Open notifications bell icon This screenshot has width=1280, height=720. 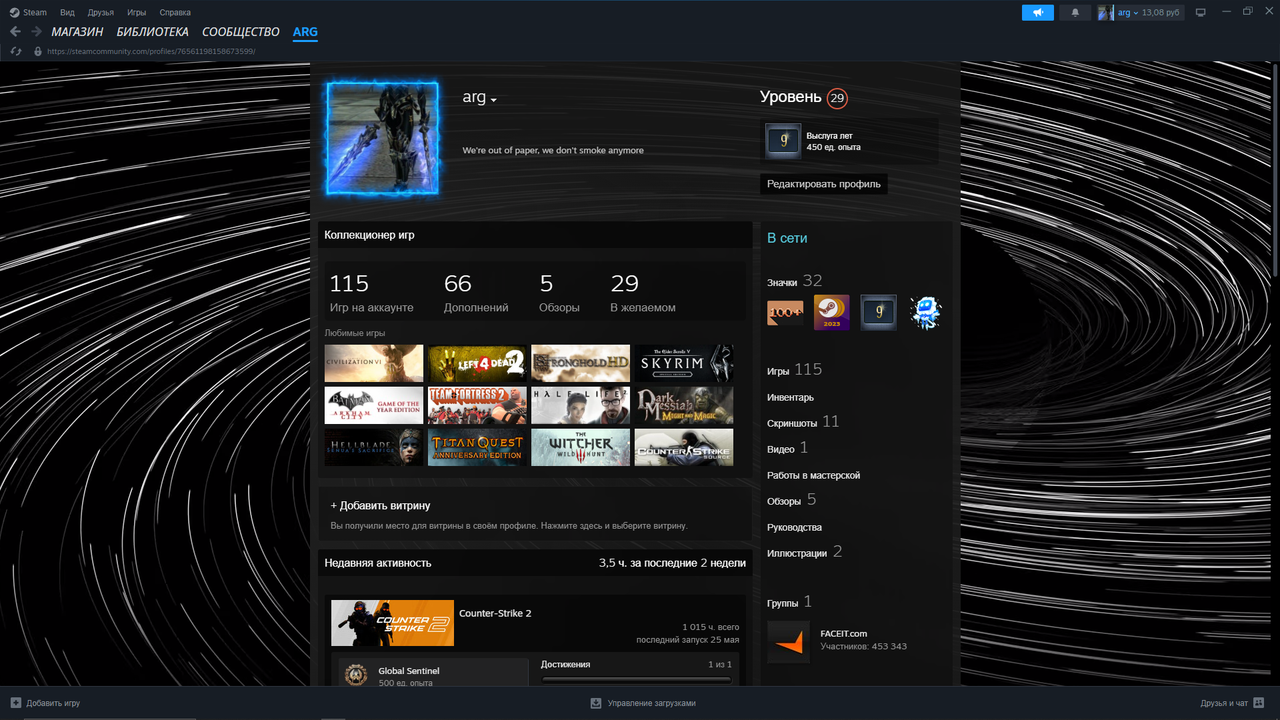(x=1075, y=13)
